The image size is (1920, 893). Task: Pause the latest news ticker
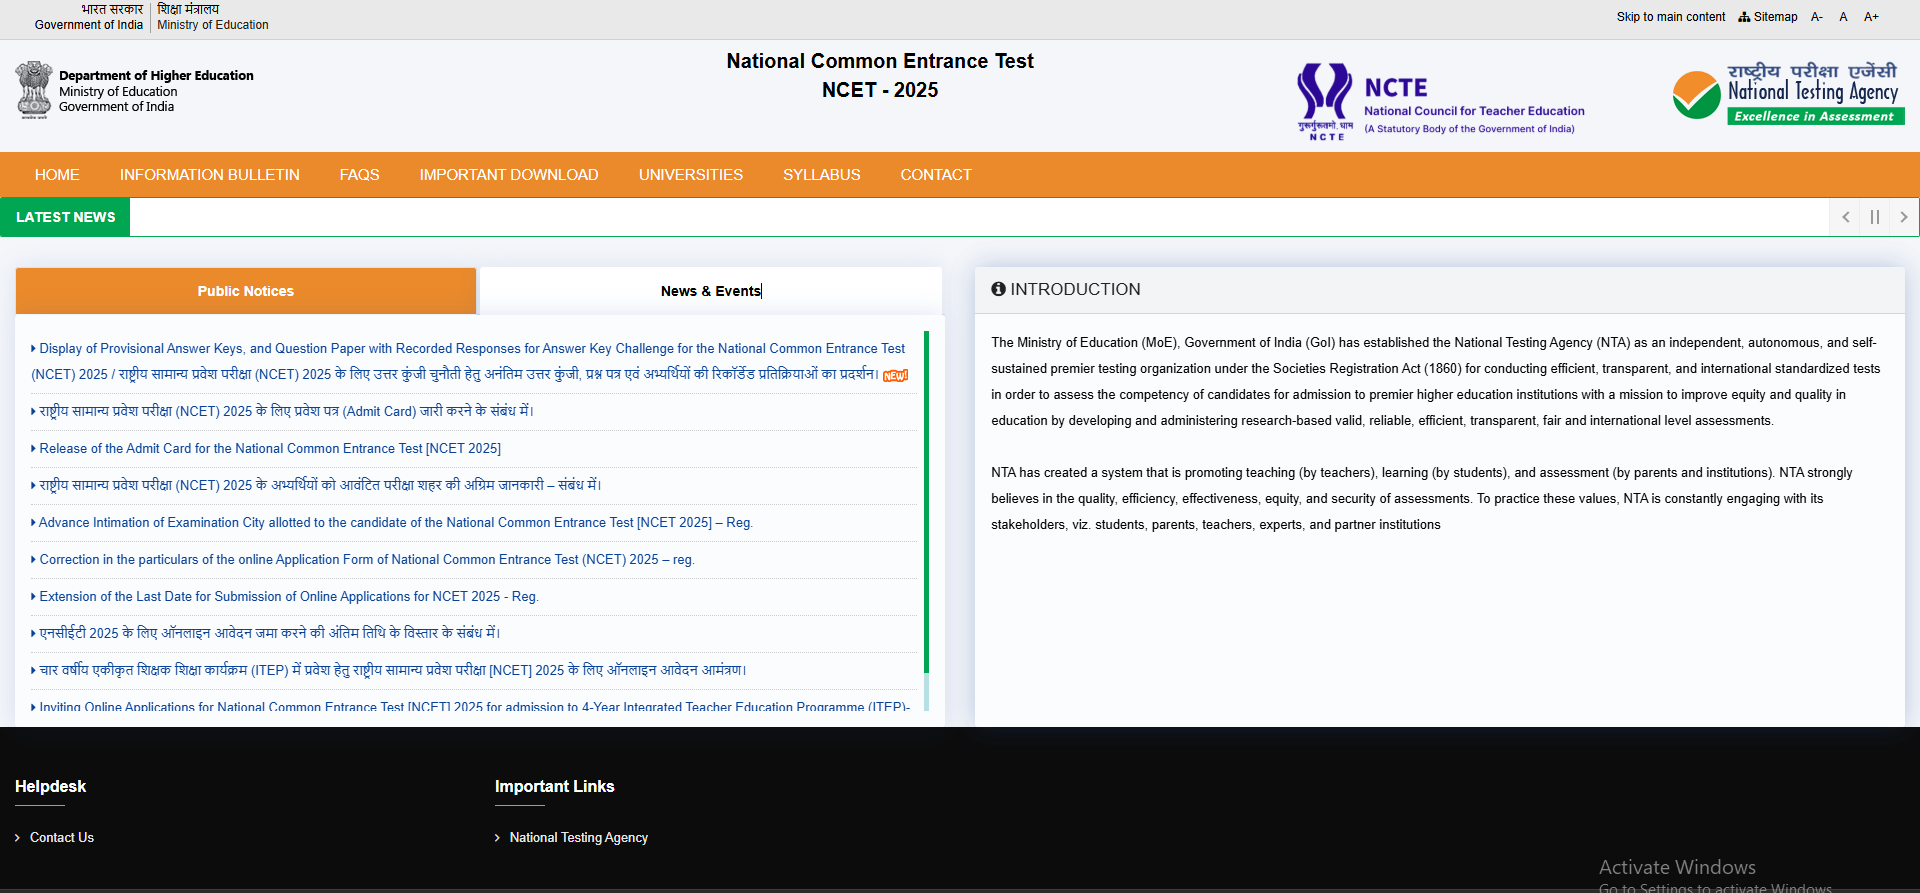tap(1875, 217)
